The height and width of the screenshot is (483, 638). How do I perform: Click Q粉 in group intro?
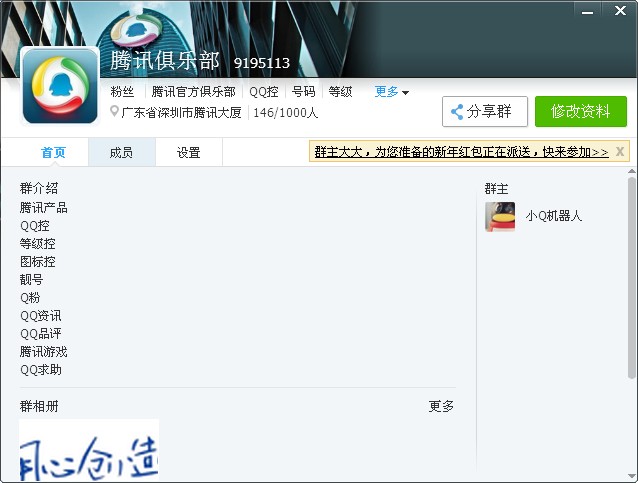[x=30, y=297]
